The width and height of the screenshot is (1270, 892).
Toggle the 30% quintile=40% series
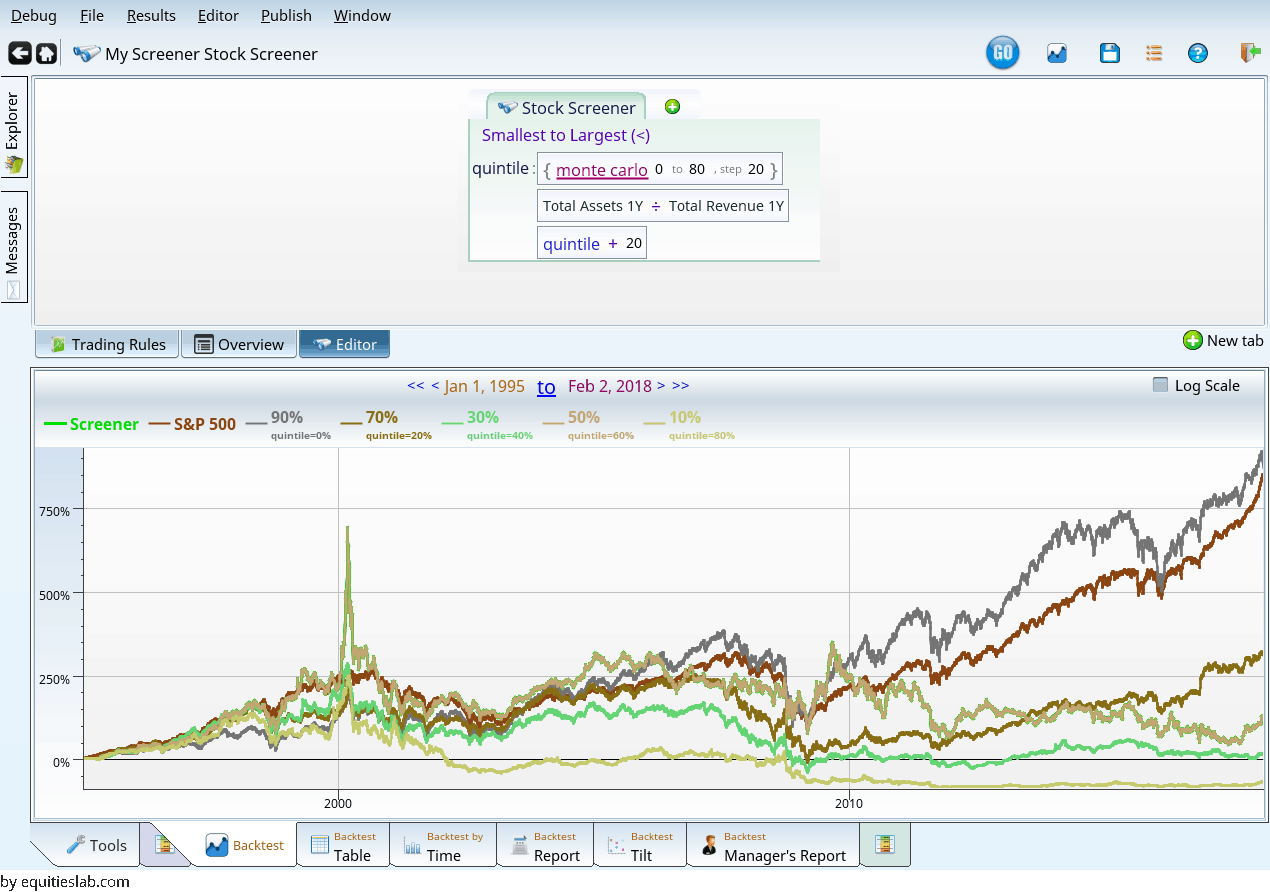point(486,424)
